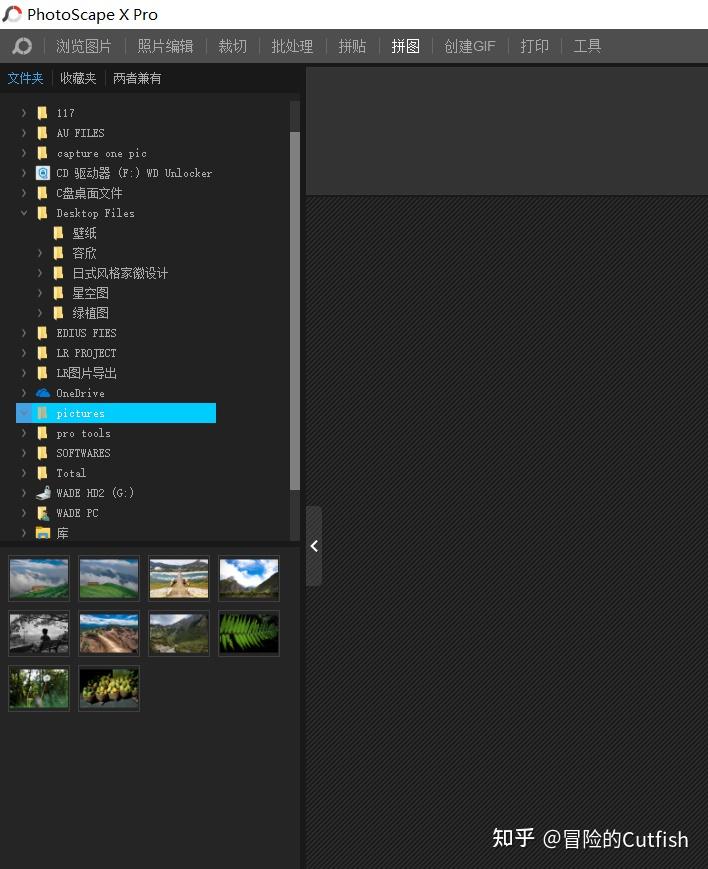
Task: Open the 照片编辑 tab
Action: tap(165, 46)
